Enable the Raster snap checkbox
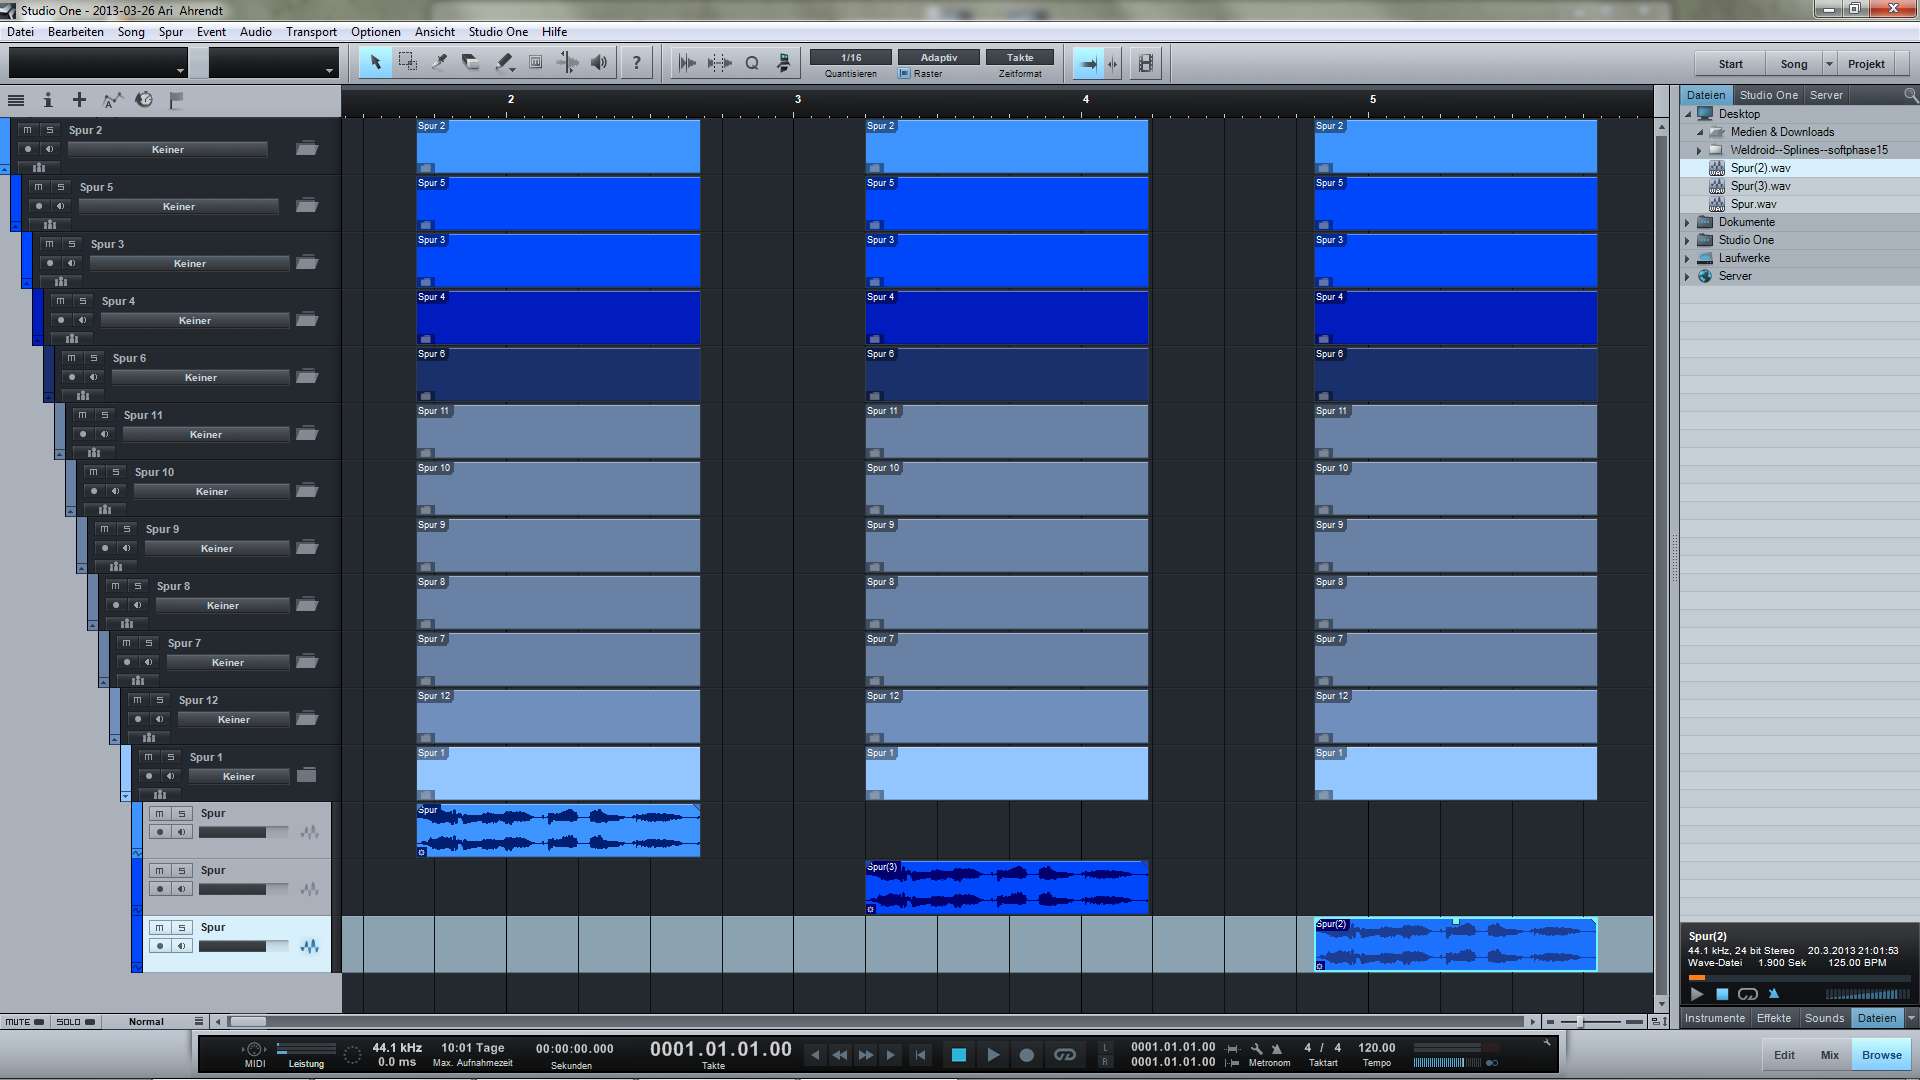 coord(905,74)
